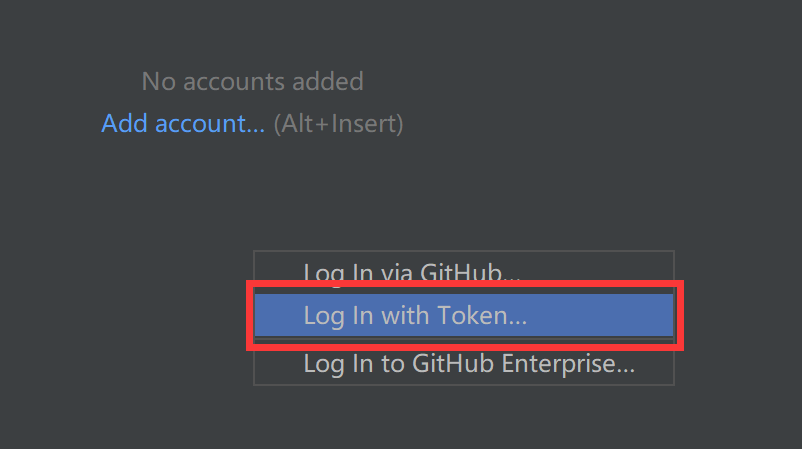This screenshot has width=802, height=449.
Task: Click the No accounts added placeholder text
Action: pos(252,81)
